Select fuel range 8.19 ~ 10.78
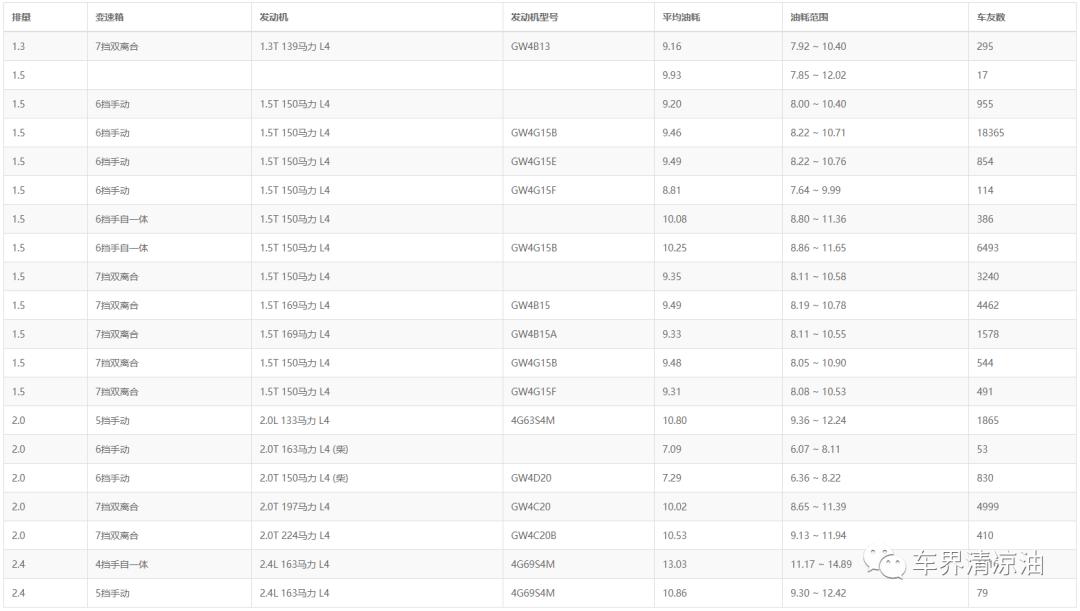1080x611 pixels. click(x=818, y=306)
